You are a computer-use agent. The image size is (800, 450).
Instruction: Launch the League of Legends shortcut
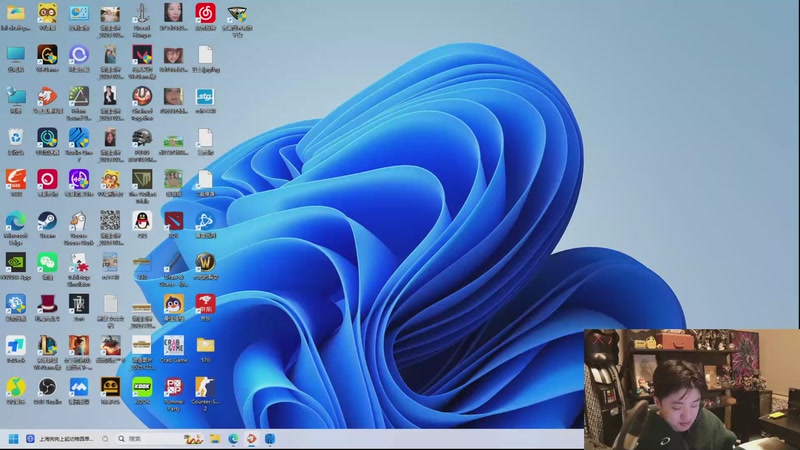(47, 345)
